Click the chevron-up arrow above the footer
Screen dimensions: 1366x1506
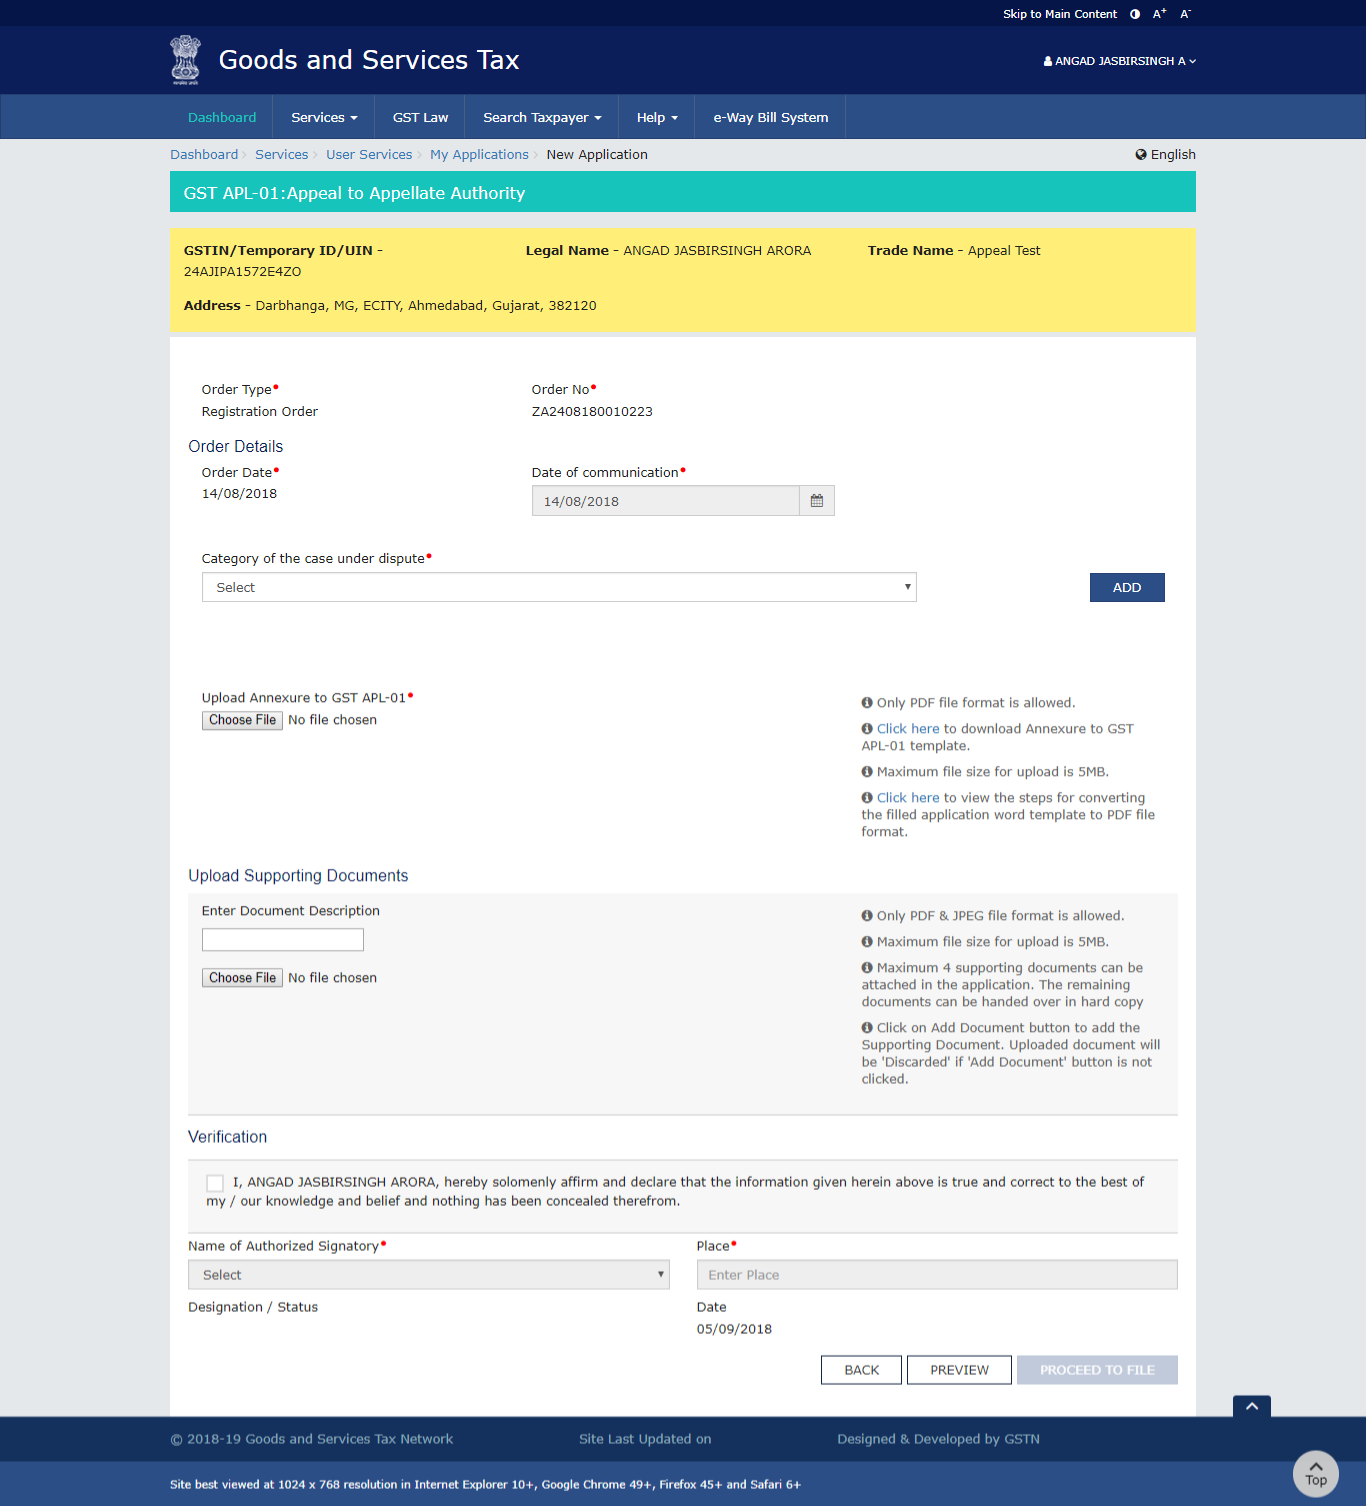1251,1406
